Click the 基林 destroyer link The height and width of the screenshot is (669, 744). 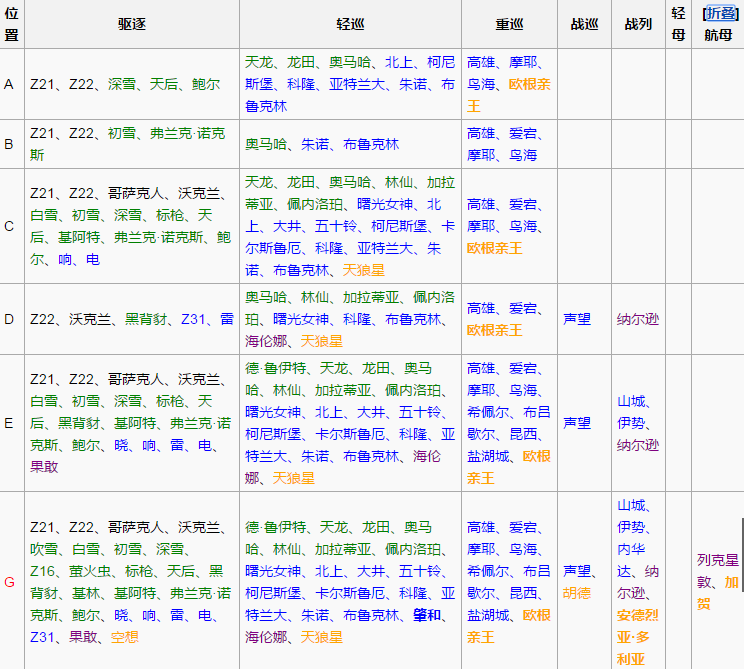[86, 593]
